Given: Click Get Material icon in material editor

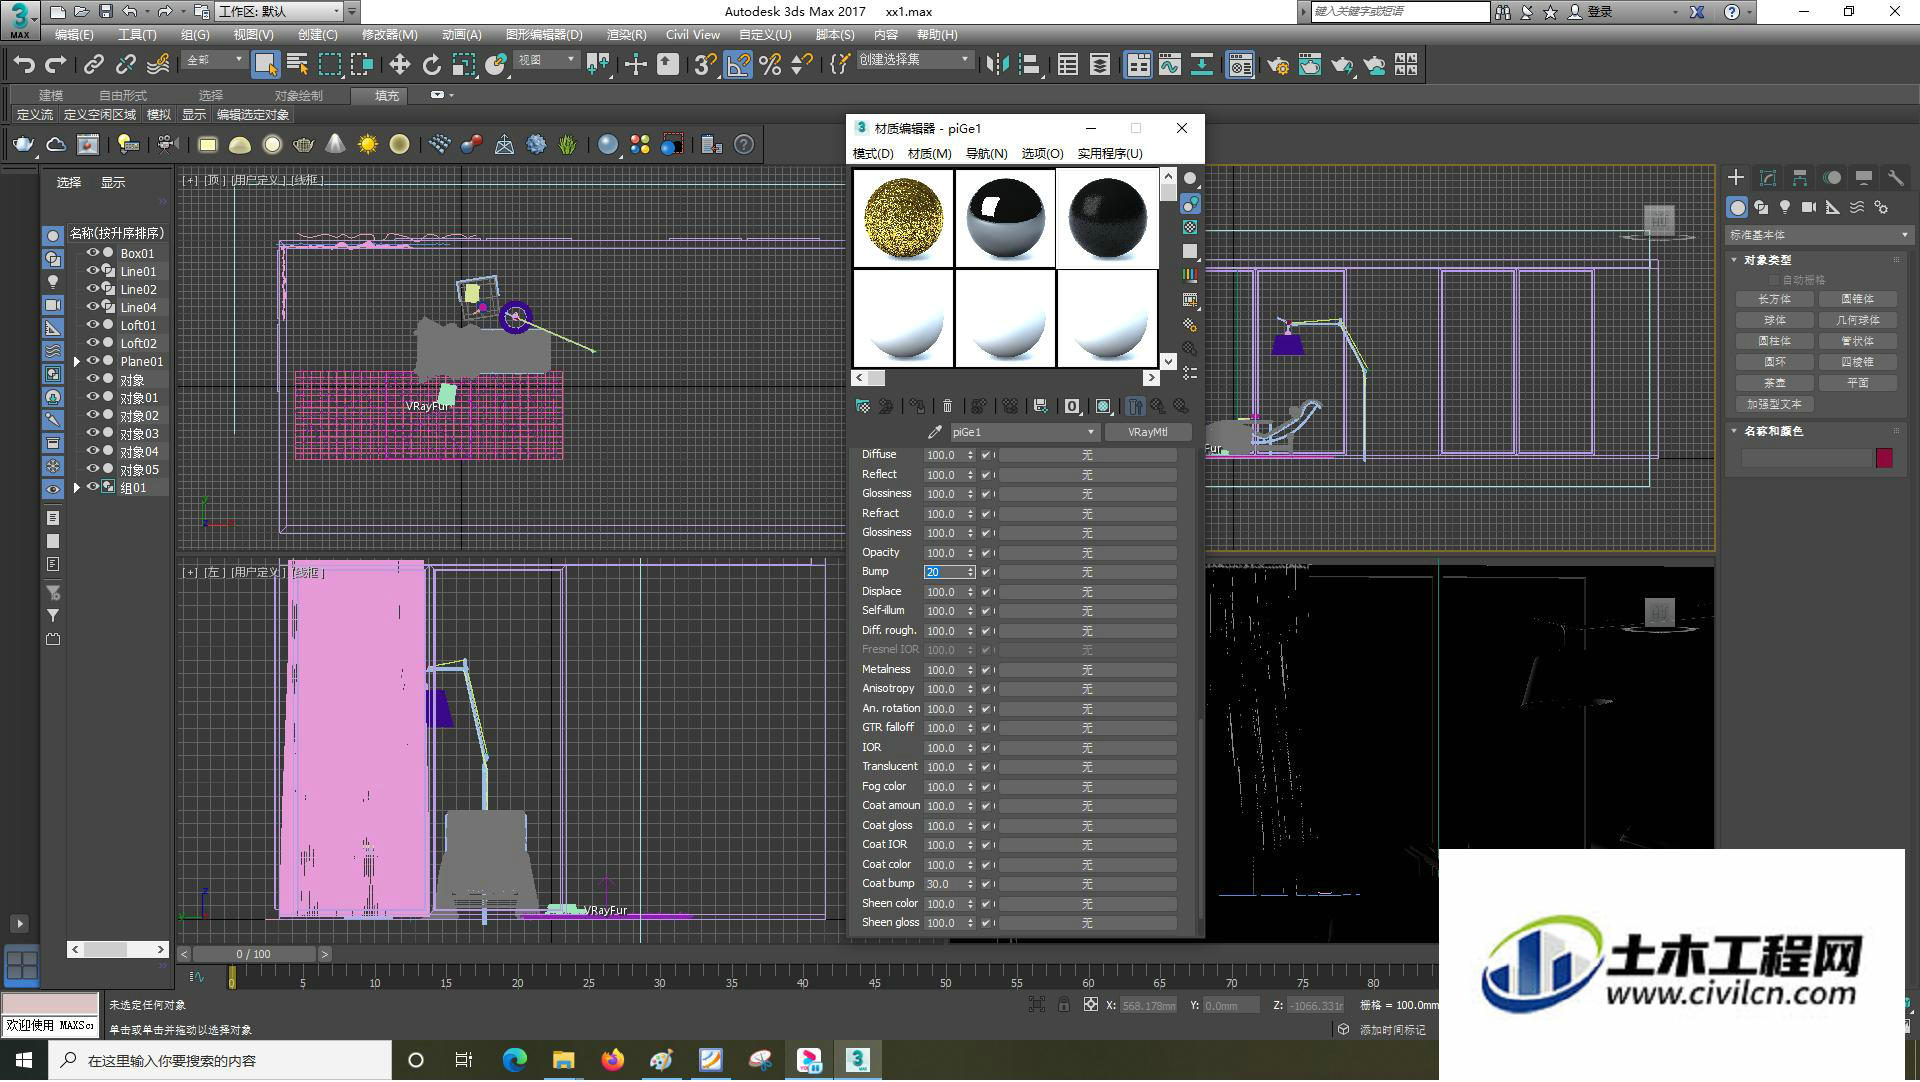Looking at the screenshot, I should (x=862, y=406).
